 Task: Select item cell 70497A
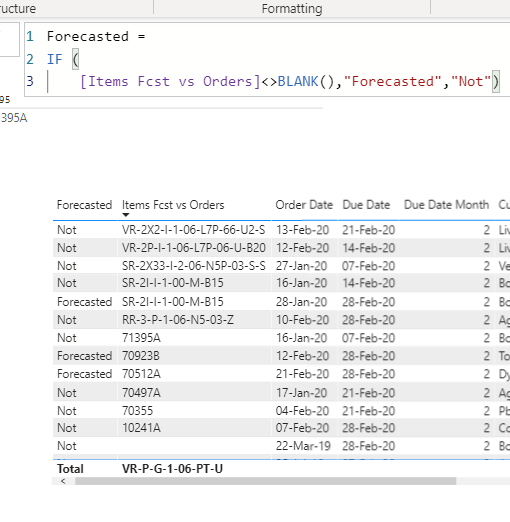141,393
